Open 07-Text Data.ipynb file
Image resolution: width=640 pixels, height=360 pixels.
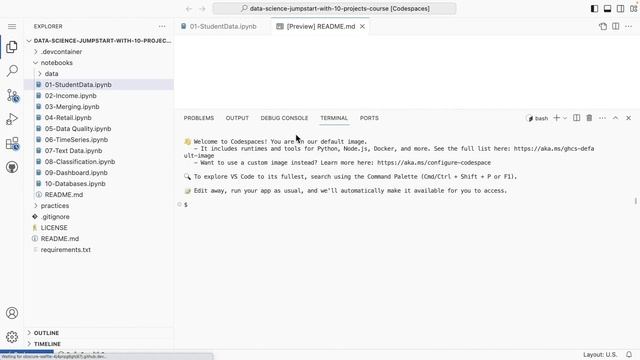tap(99, 151)
